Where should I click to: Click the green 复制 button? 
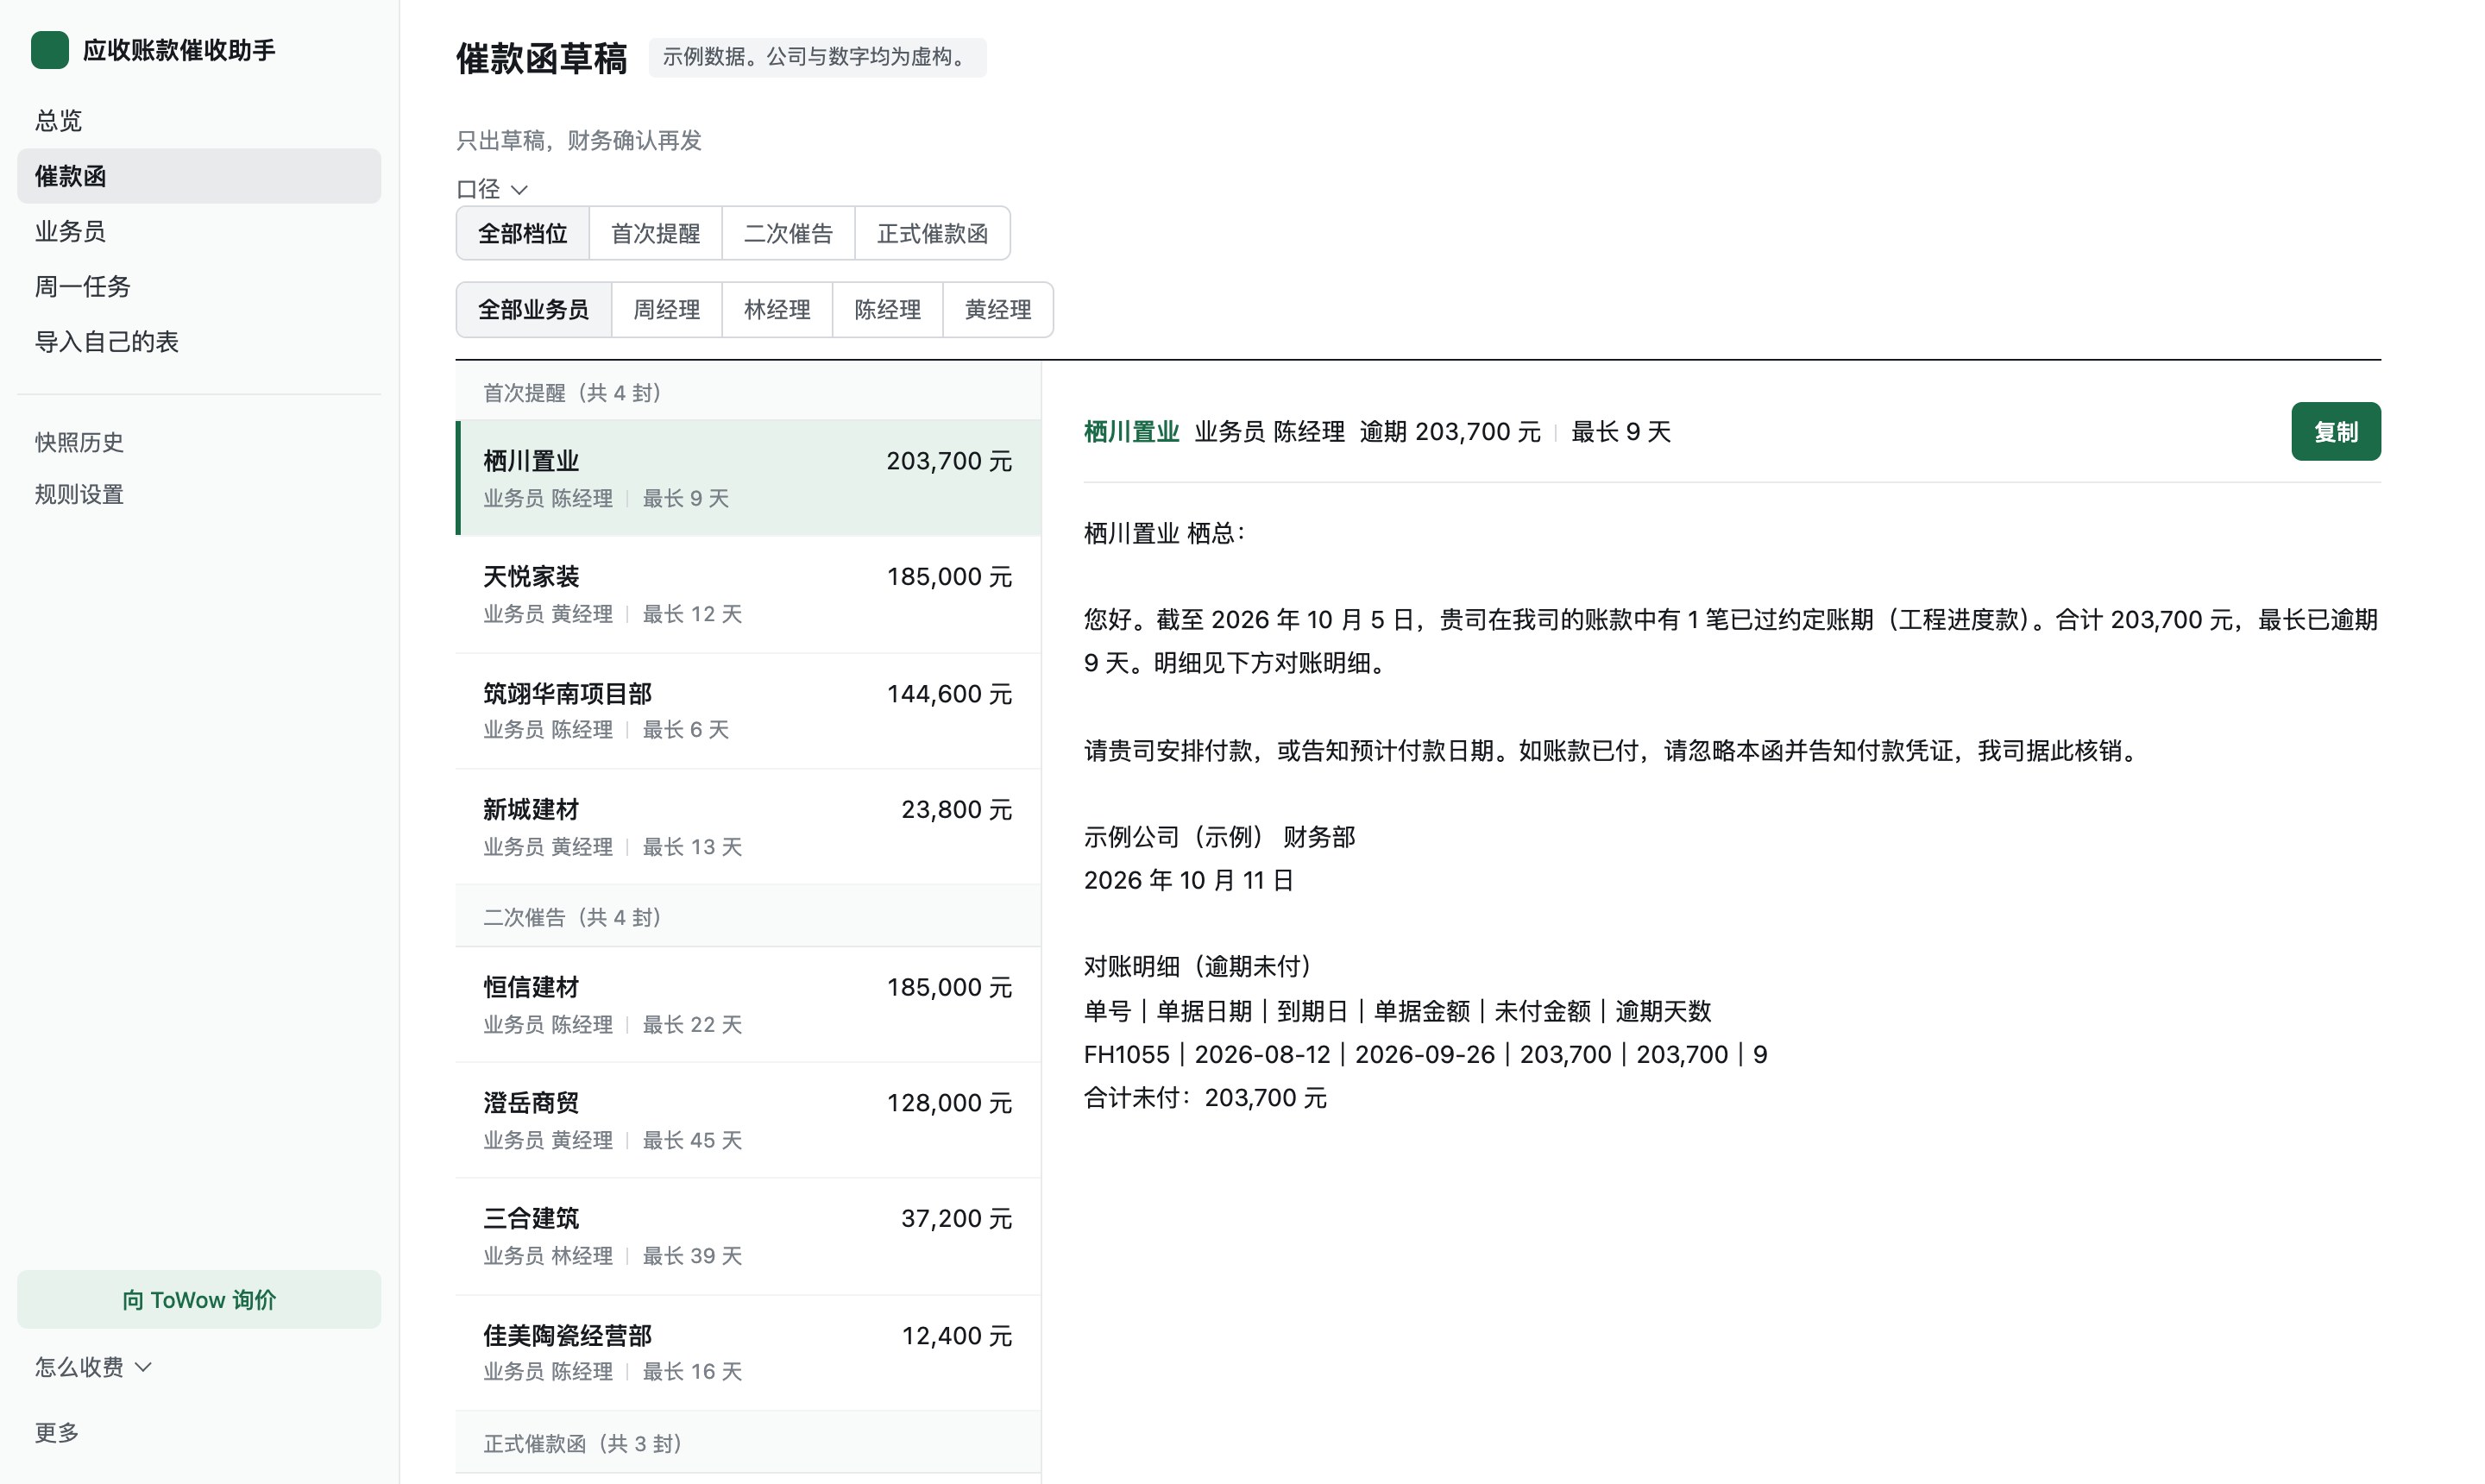click(2335, 431)
